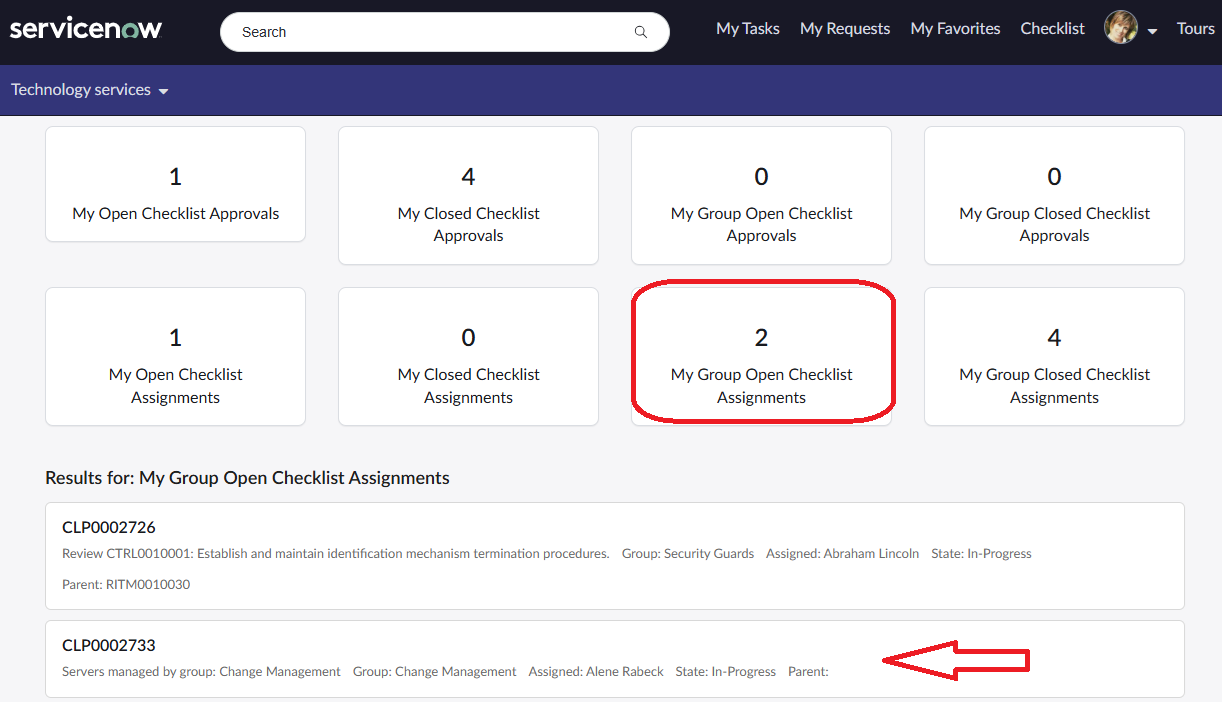The image size is (1222, 702).
Task: Open the My Open Checklist Approvals card
Action: 175,184
